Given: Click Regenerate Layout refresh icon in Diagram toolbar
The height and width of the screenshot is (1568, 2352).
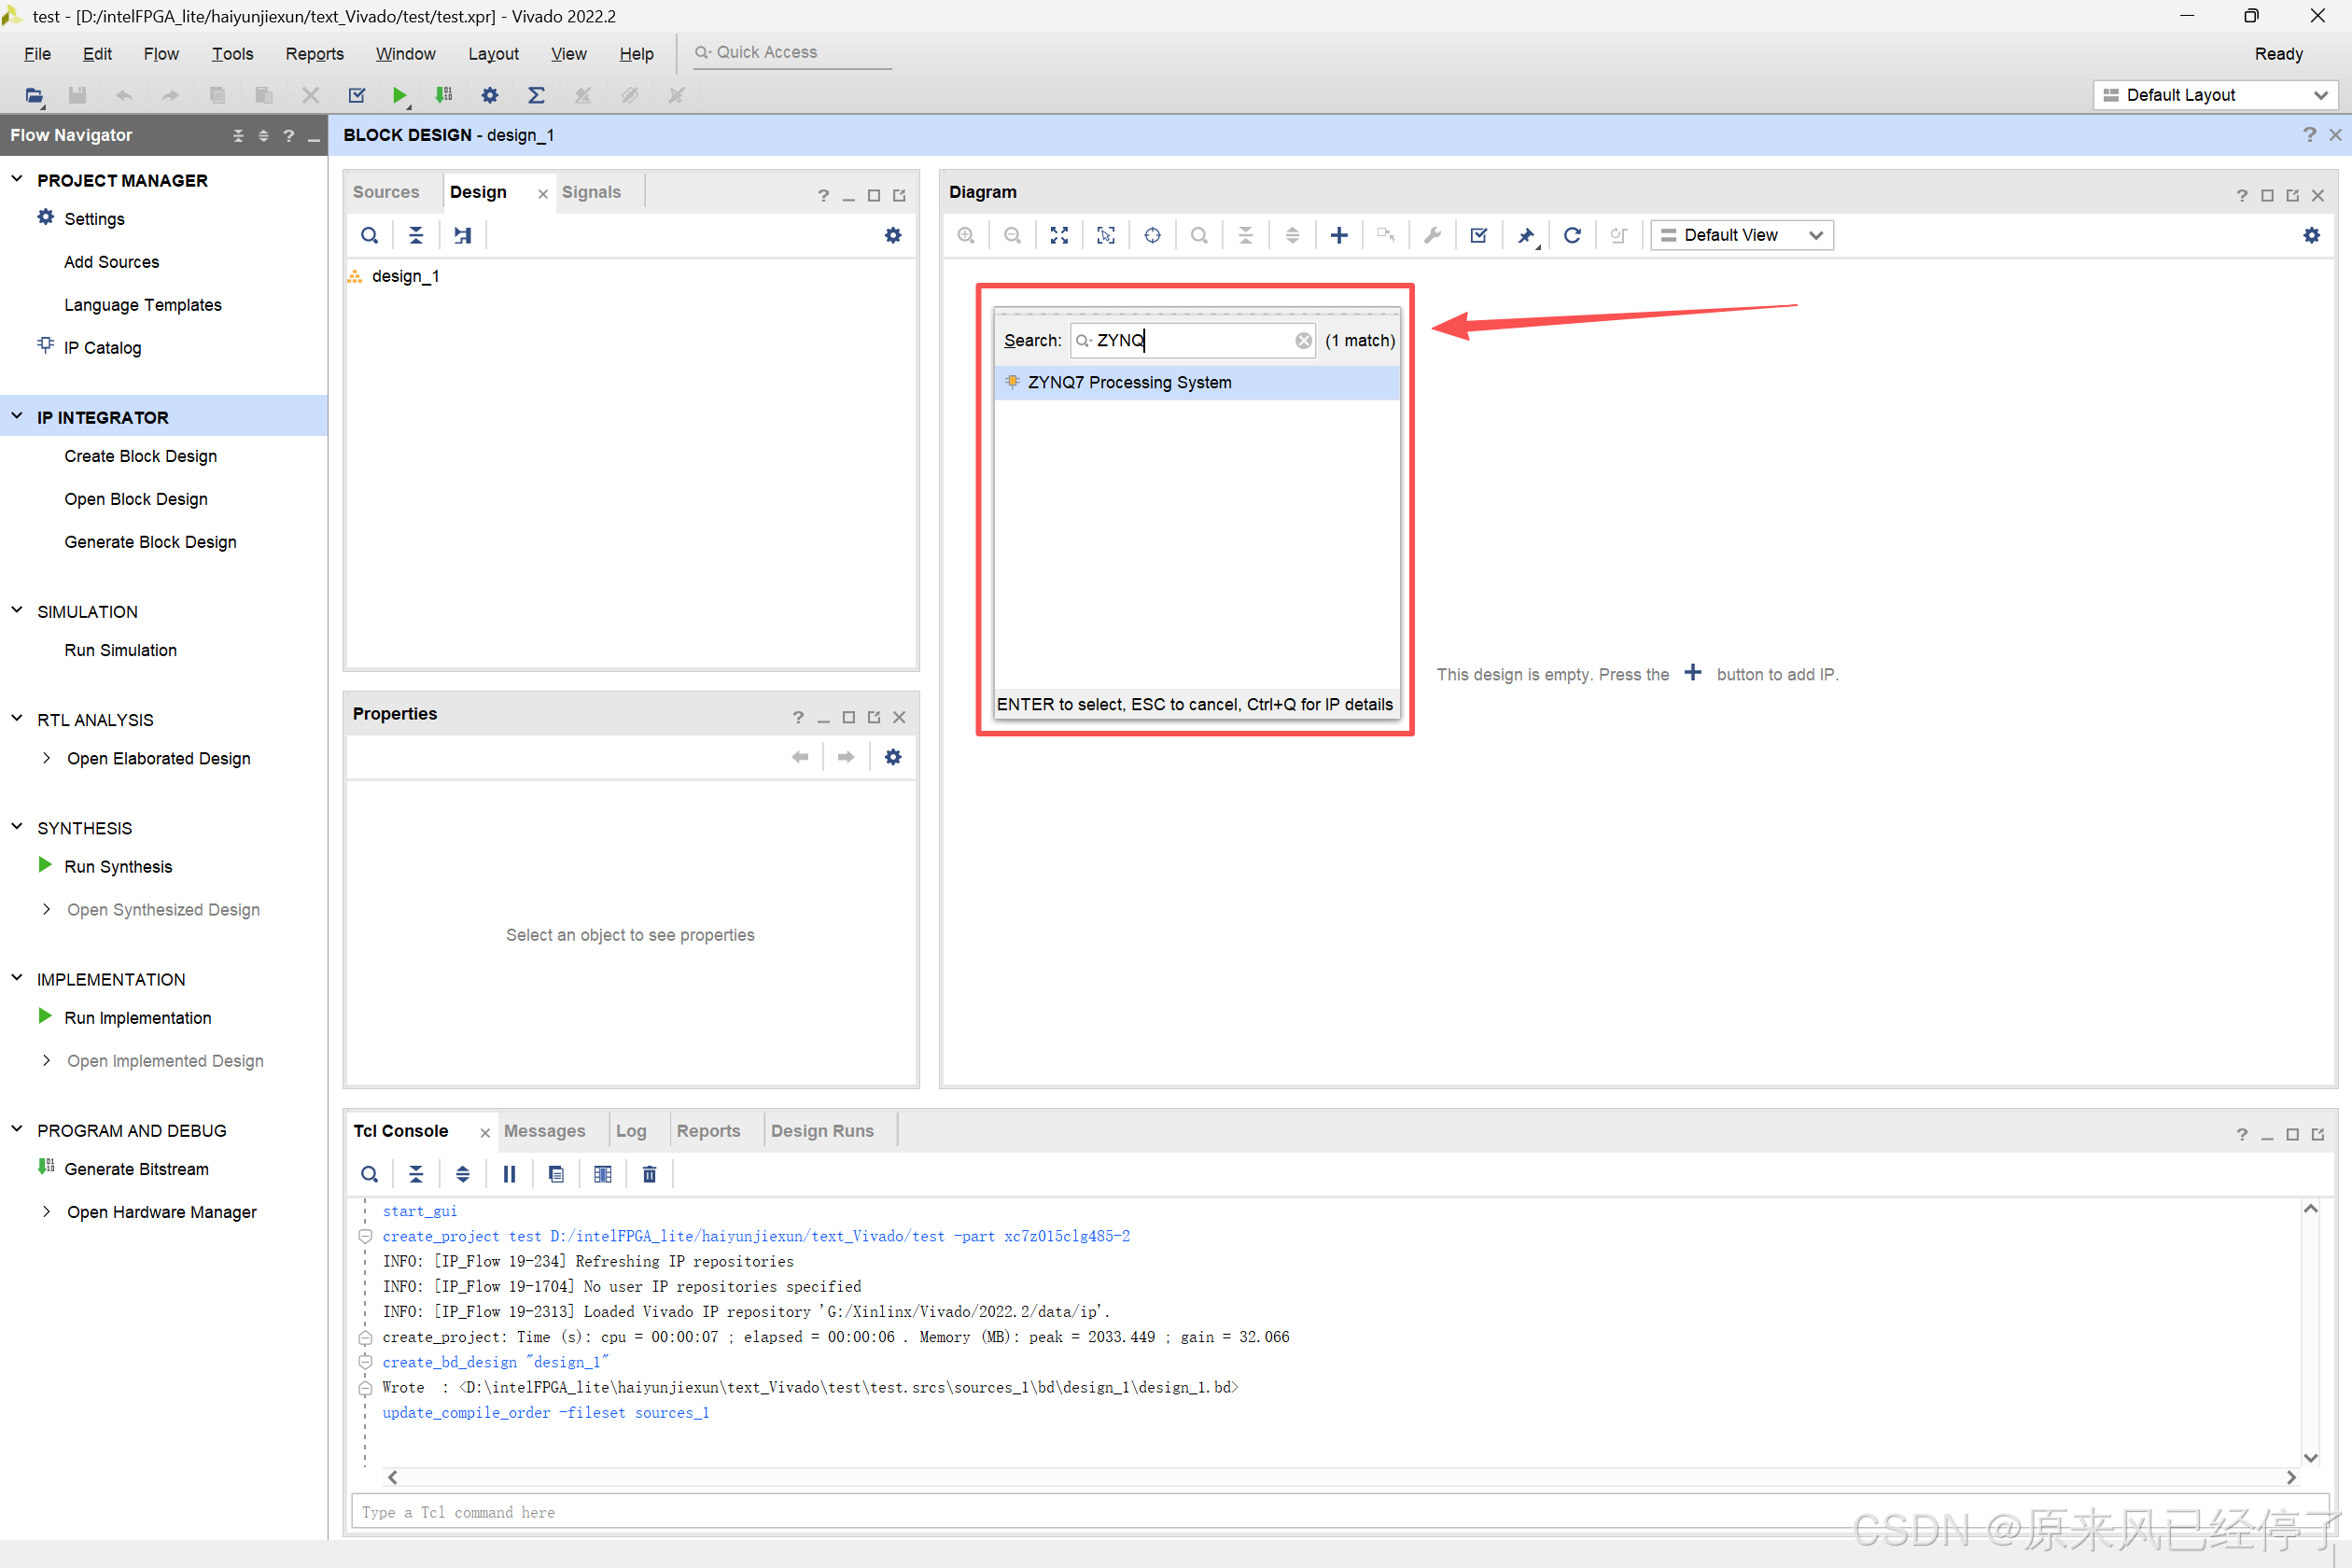Looking at the screenshot, I should coord(1571,235).
